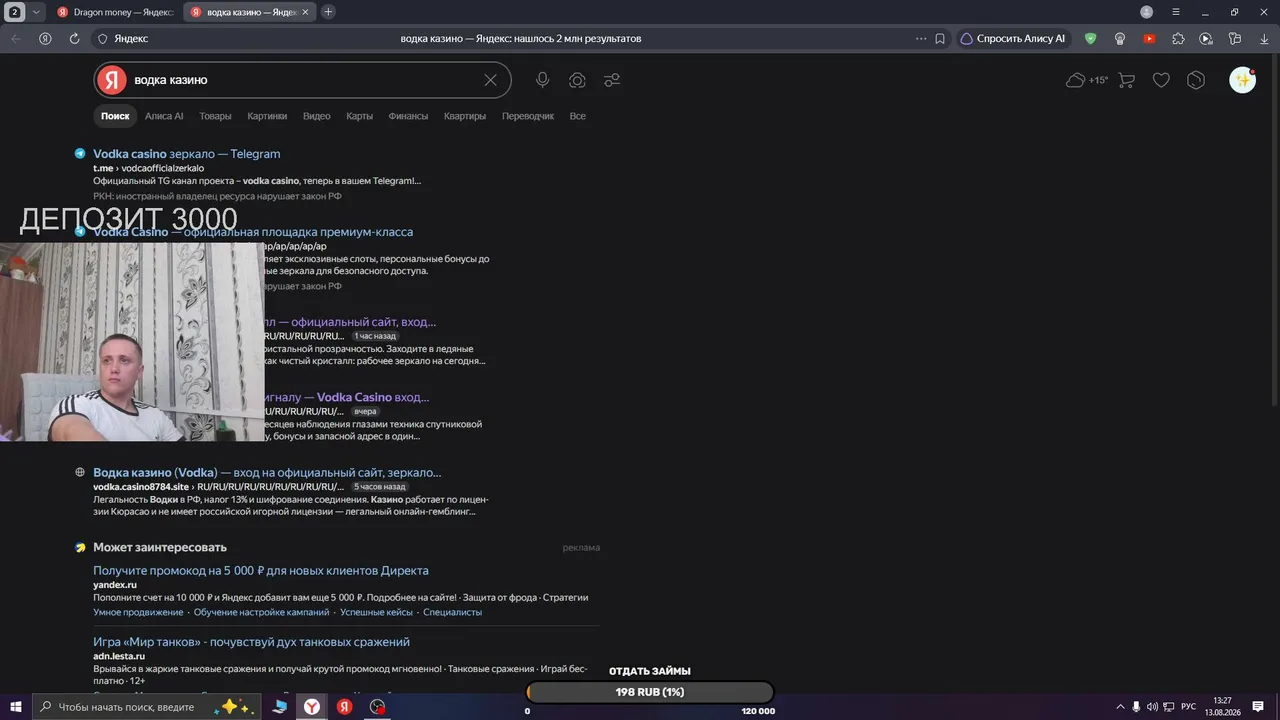1280x720 pixels.
Task: Reload the page with the refresh icon
Action: 74,39
